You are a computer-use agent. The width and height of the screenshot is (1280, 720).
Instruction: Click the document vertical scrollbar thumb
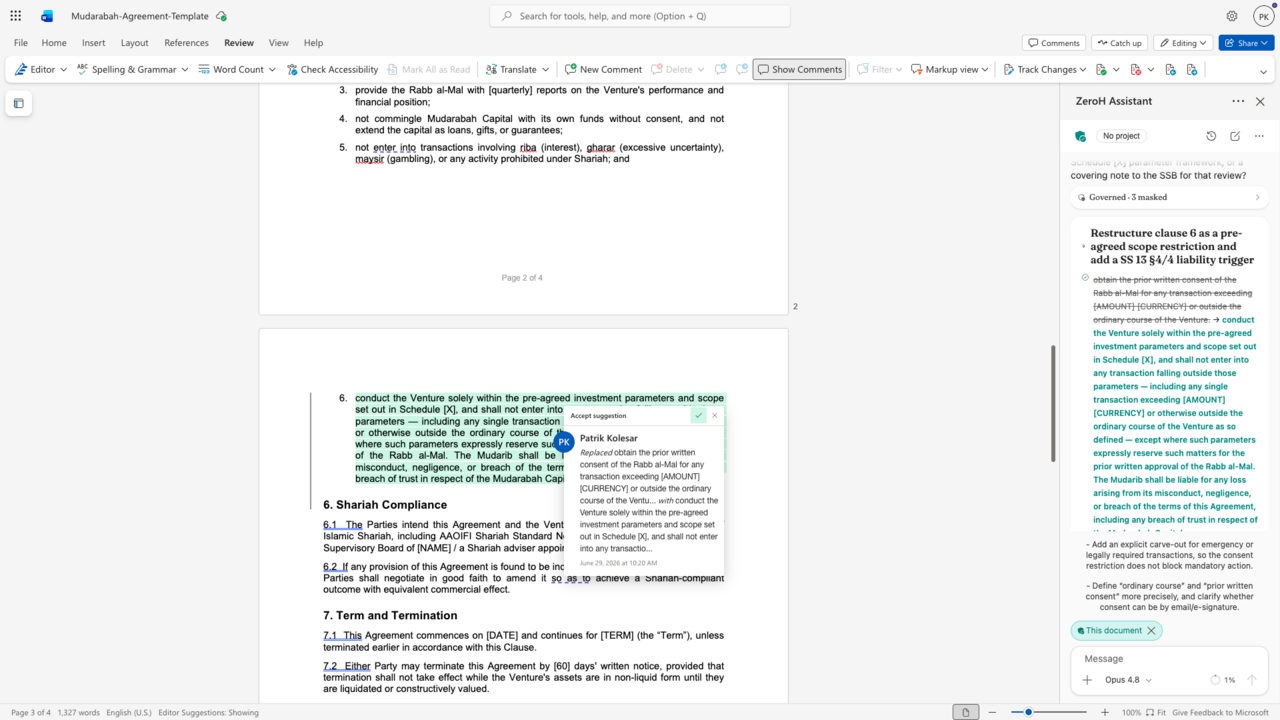(x=1052, y=403)
